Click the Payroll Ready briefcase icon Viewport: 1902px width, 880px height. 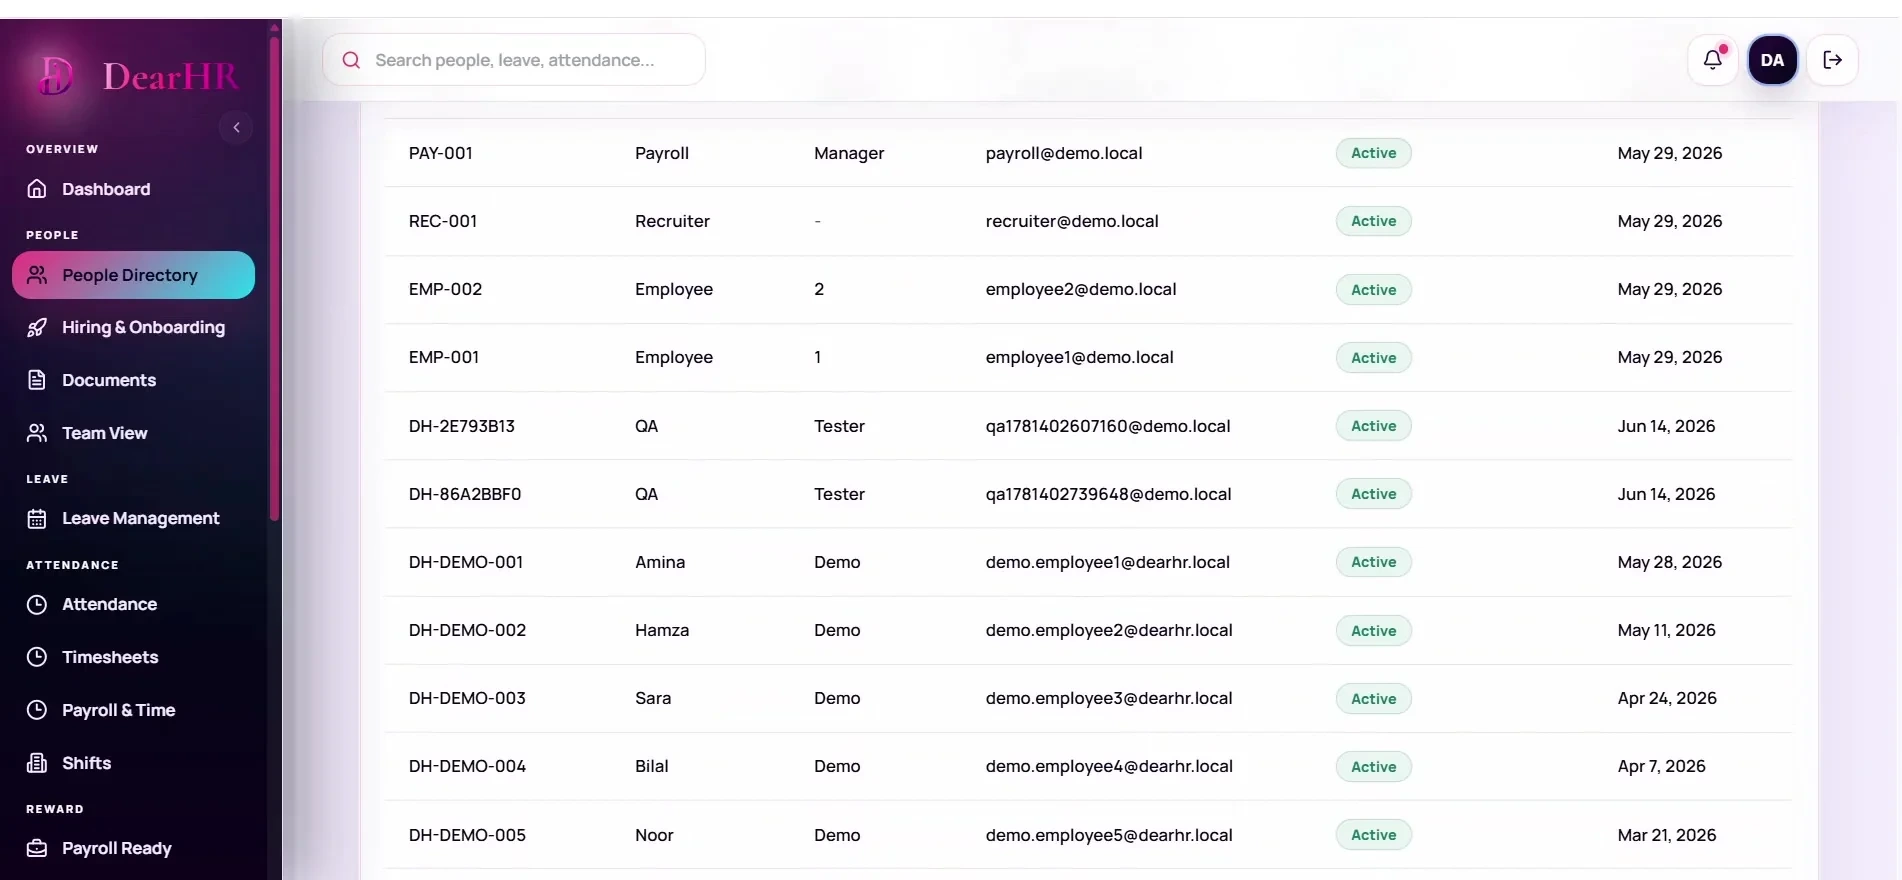[37, 848]
